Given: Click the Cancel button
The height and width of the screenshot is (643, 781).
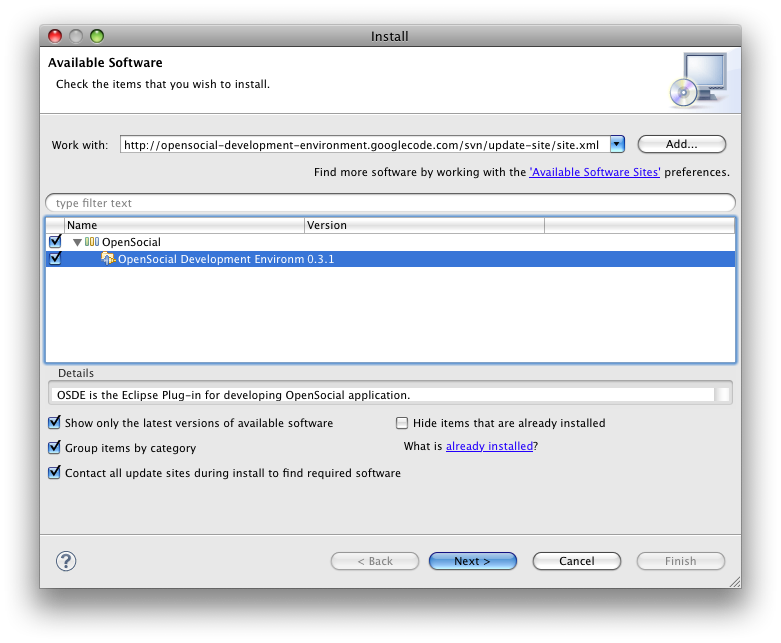Looking at the screenshot, I should click(577, 561).
